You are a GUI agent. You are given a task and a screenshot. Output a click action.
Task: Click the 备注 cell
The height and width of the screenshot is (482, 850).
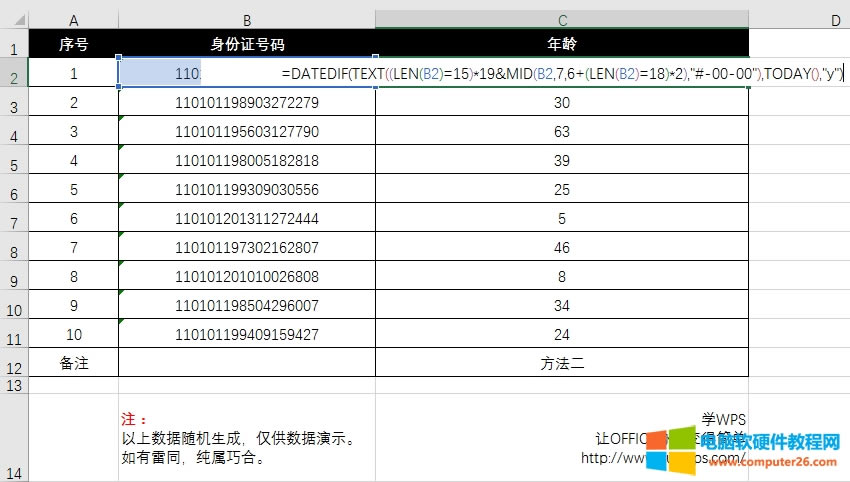[x=73, y=363]
